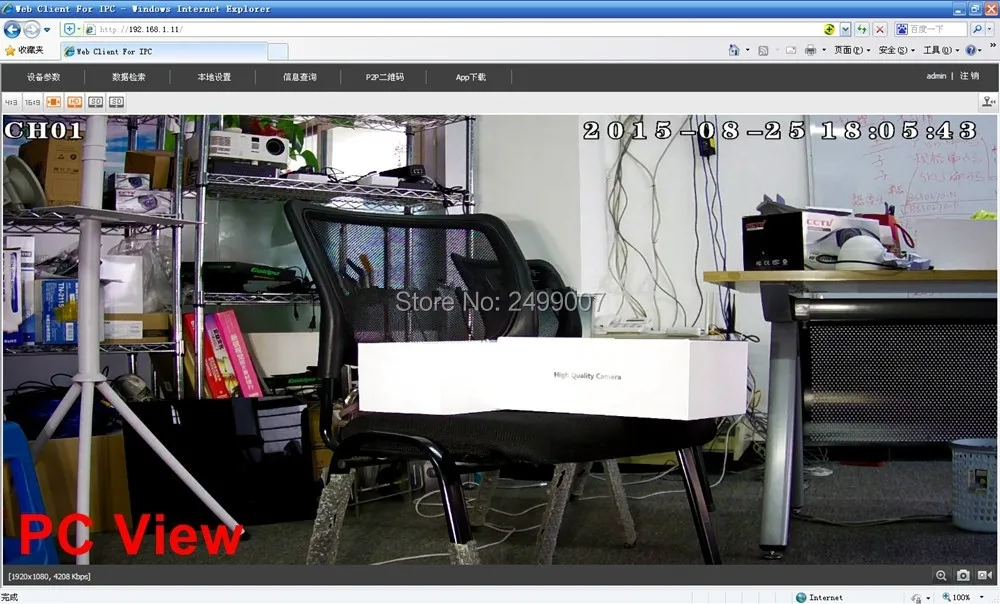The width and height of the screenshot is (1000, 604).
Task: Click the Home icon in command bar
Action: [734, 50]
